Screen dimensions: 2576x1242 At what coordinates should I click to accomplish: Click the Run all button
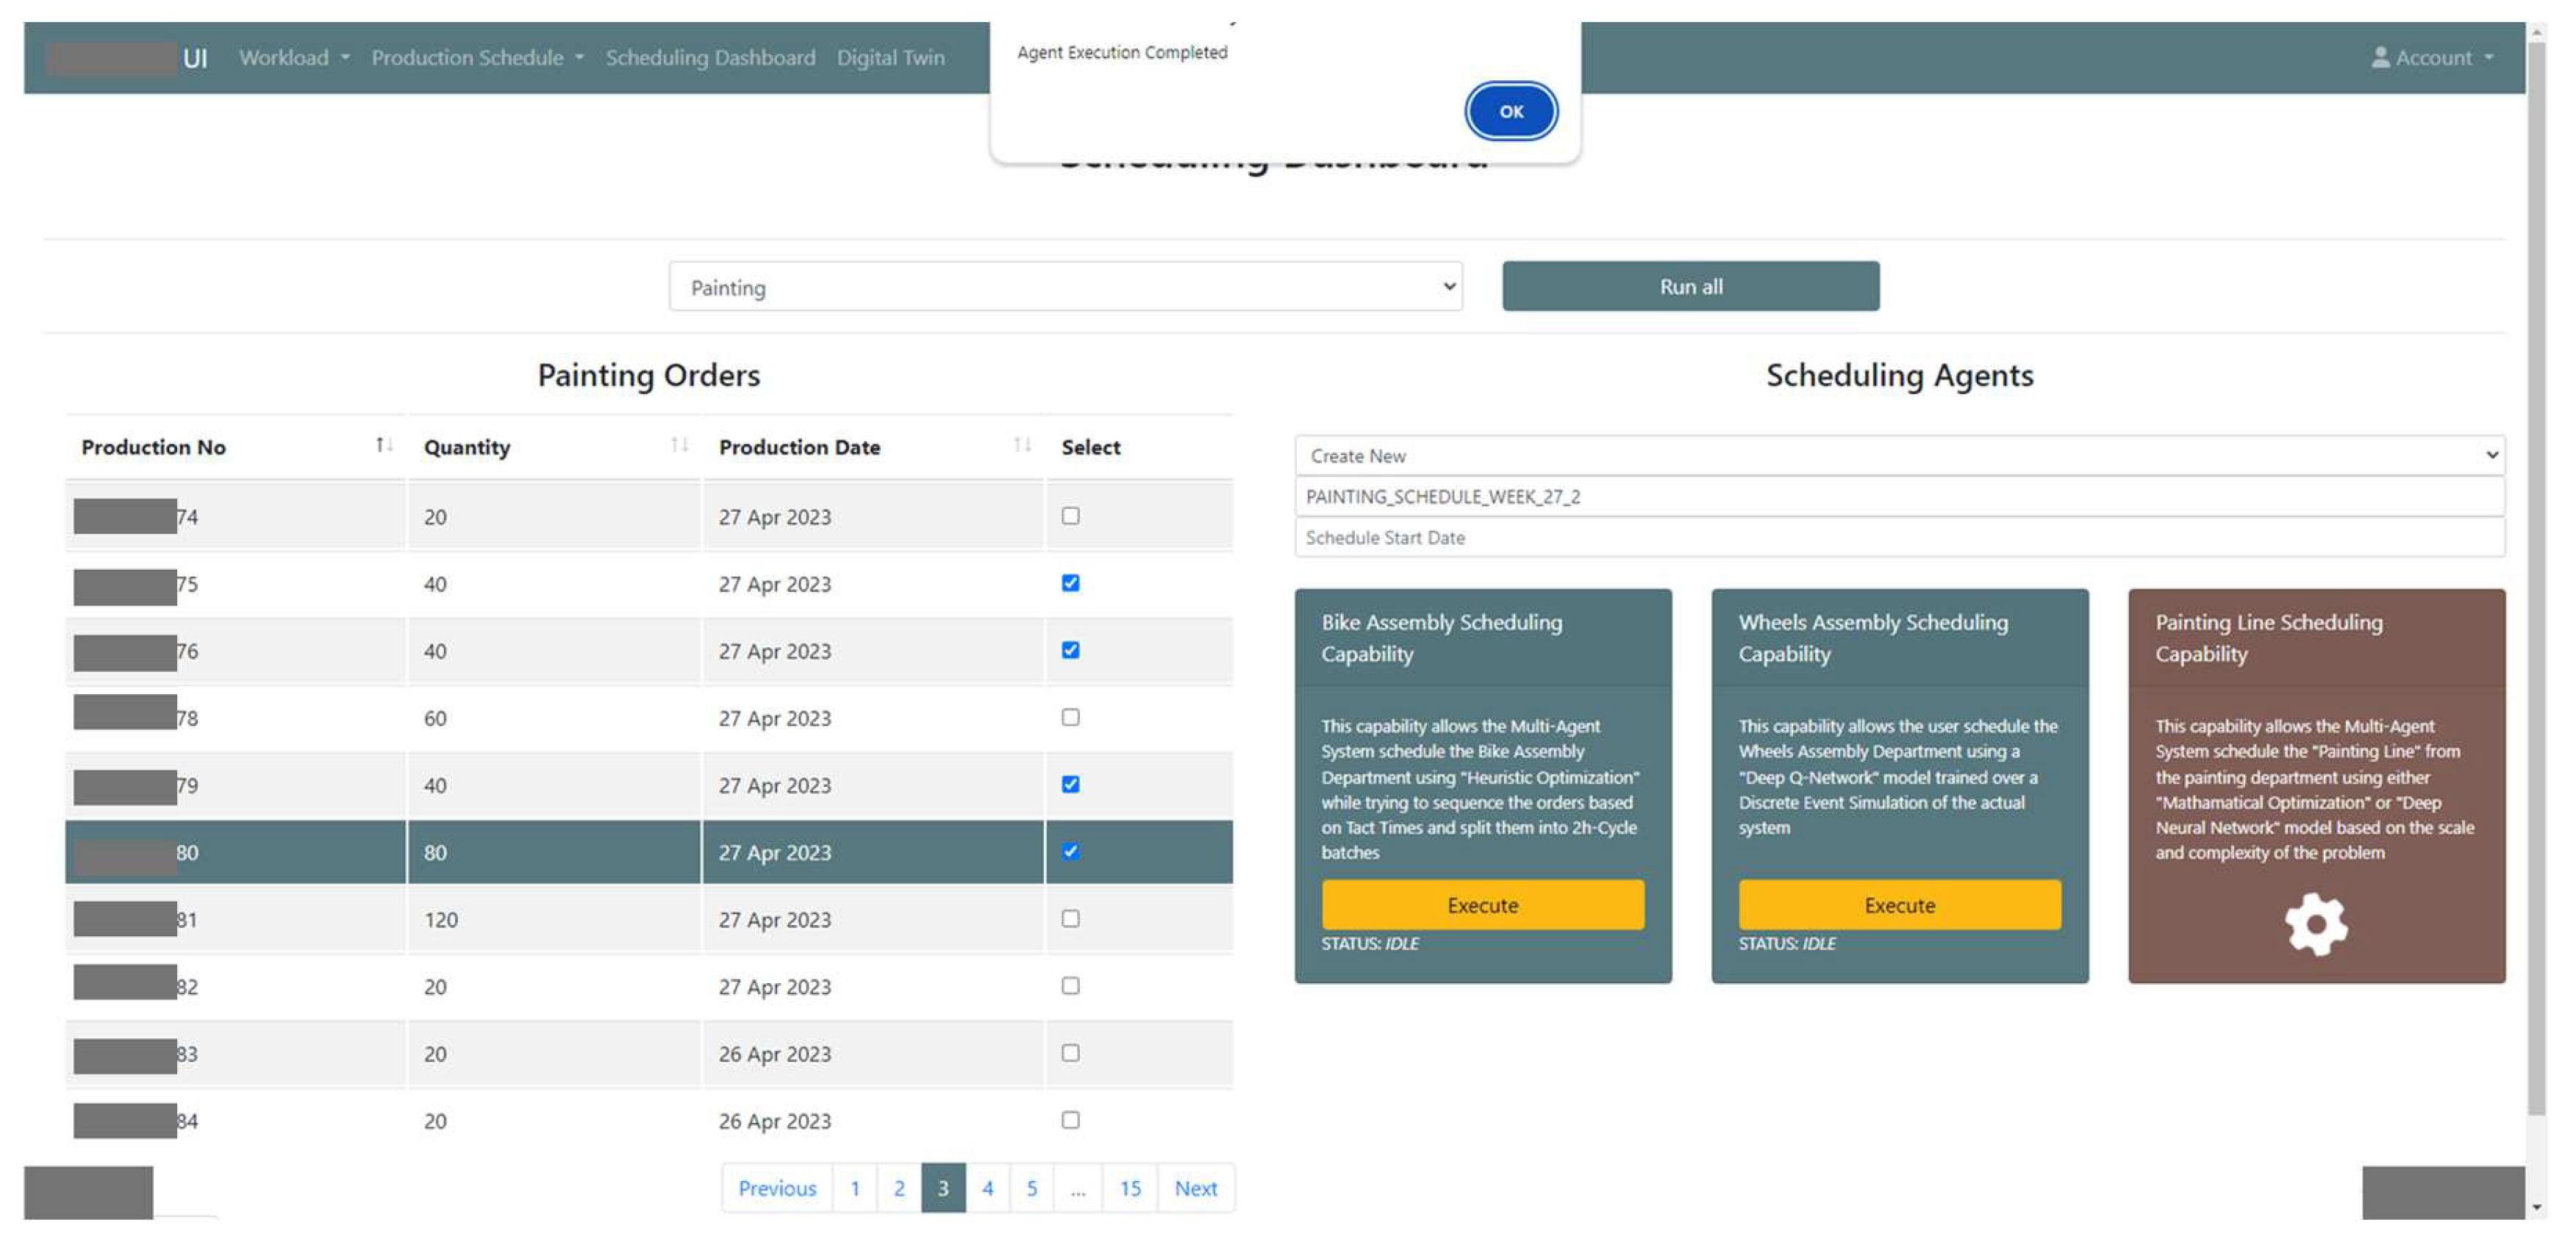[x=1690, y=287]
